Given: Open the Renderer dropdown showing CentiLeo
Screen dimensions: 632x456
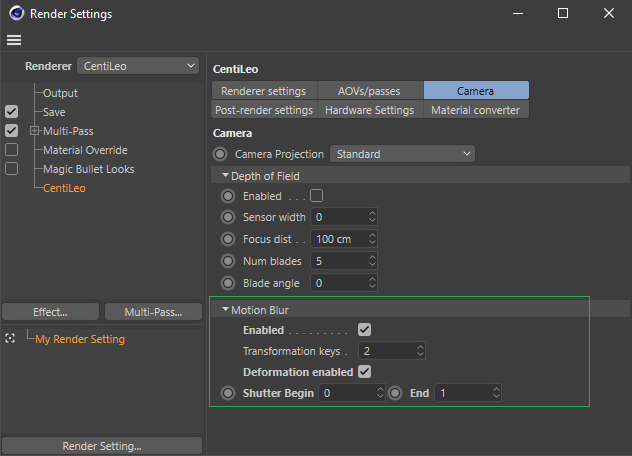Looking at the screenshot, I should pyautogui.click(x=138, y=66).
